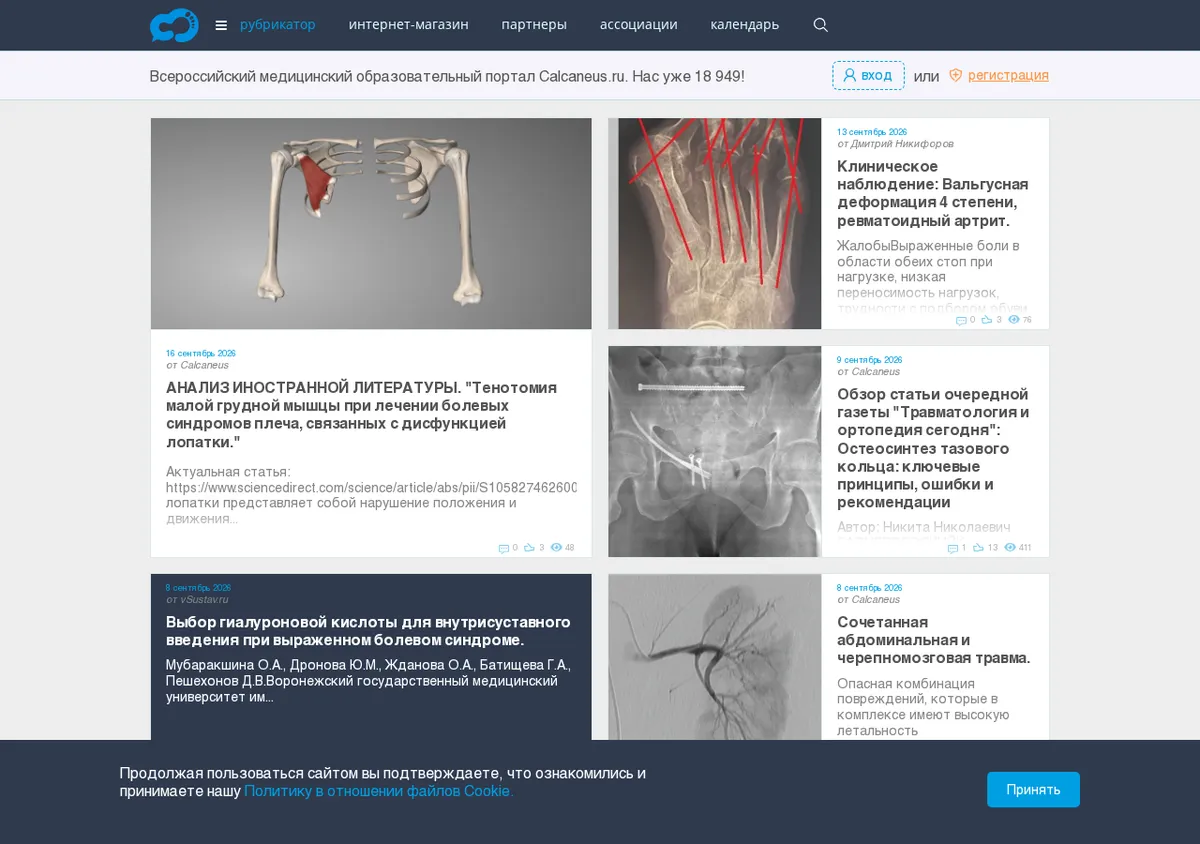Open the hamburger menu beside рубрикатор
This screenshot has height=844, width=1200.
pyautogui.click(x=221, y=25)
